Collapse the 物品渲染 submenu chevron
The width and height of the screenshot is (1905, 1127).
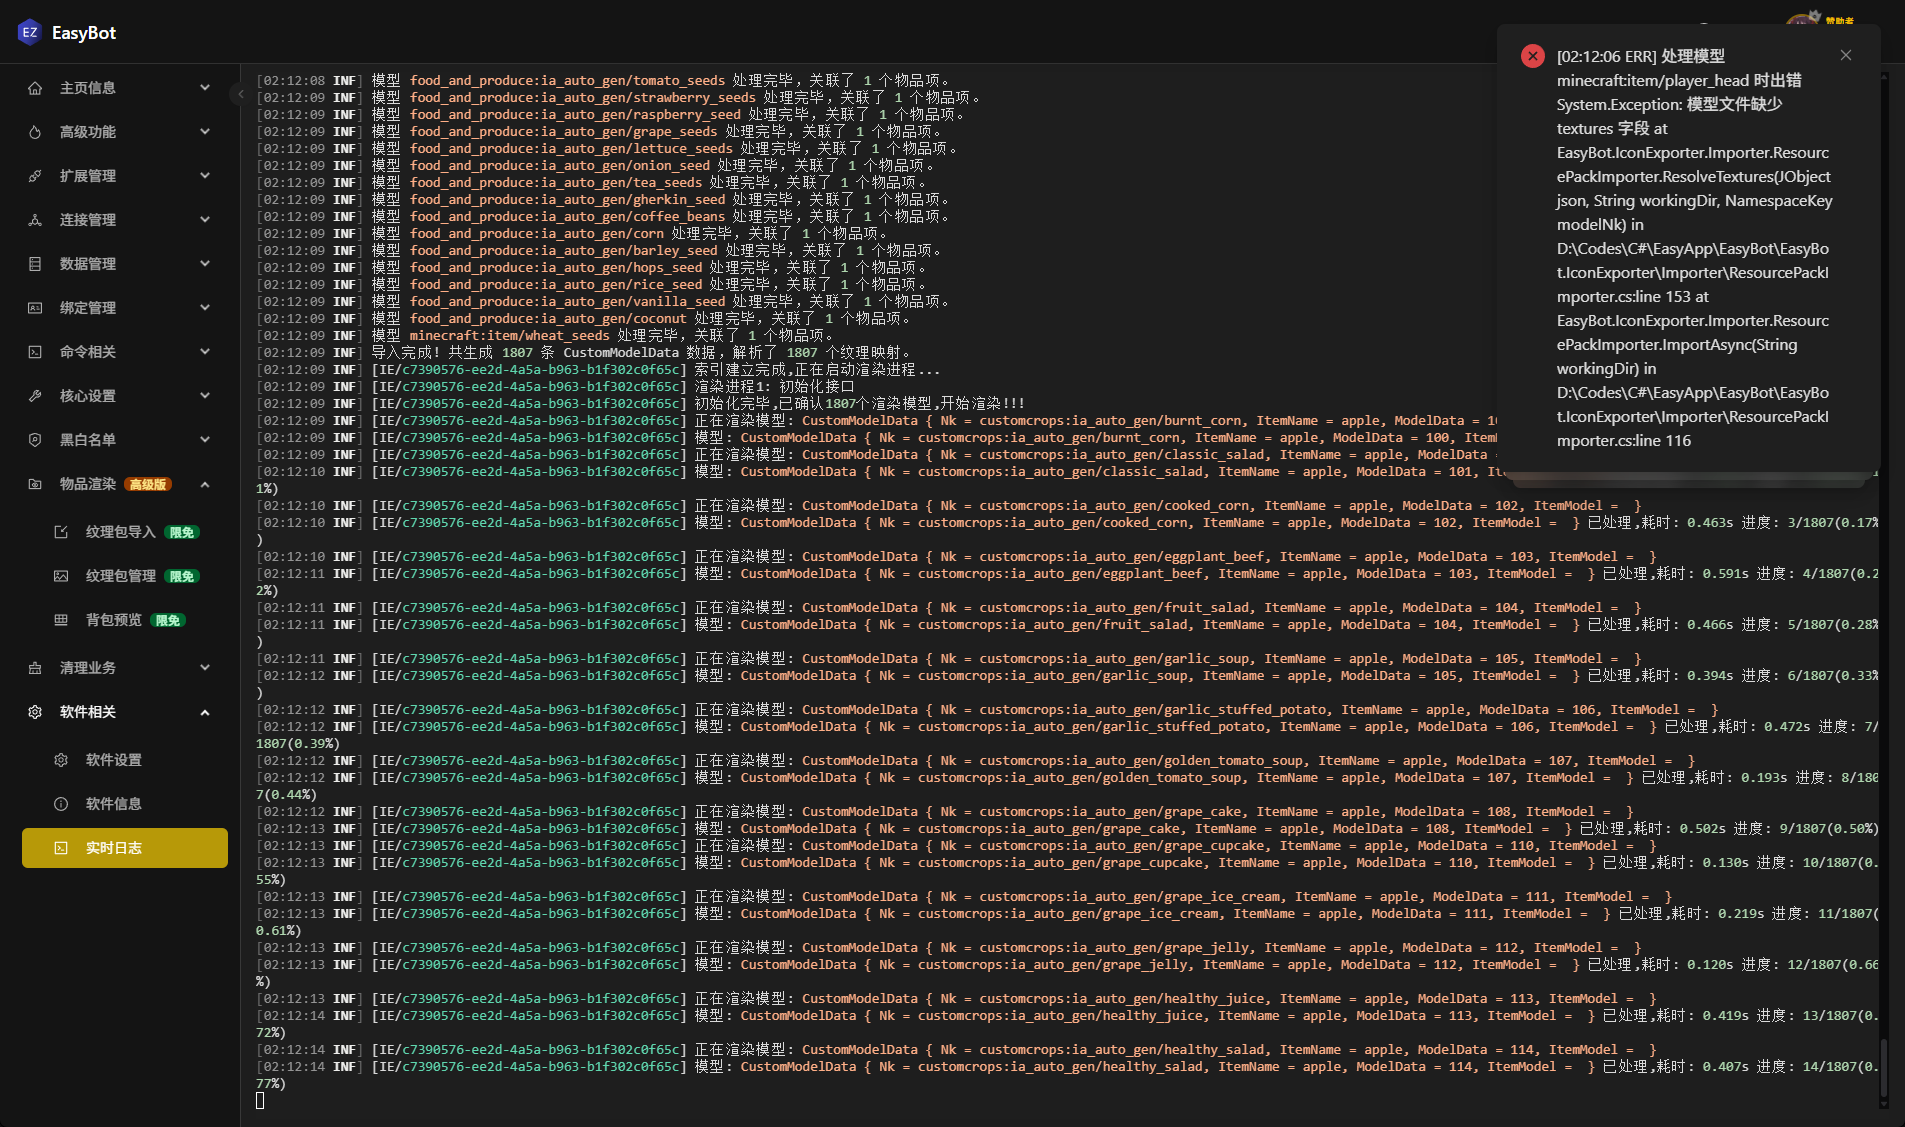point(205,484)
